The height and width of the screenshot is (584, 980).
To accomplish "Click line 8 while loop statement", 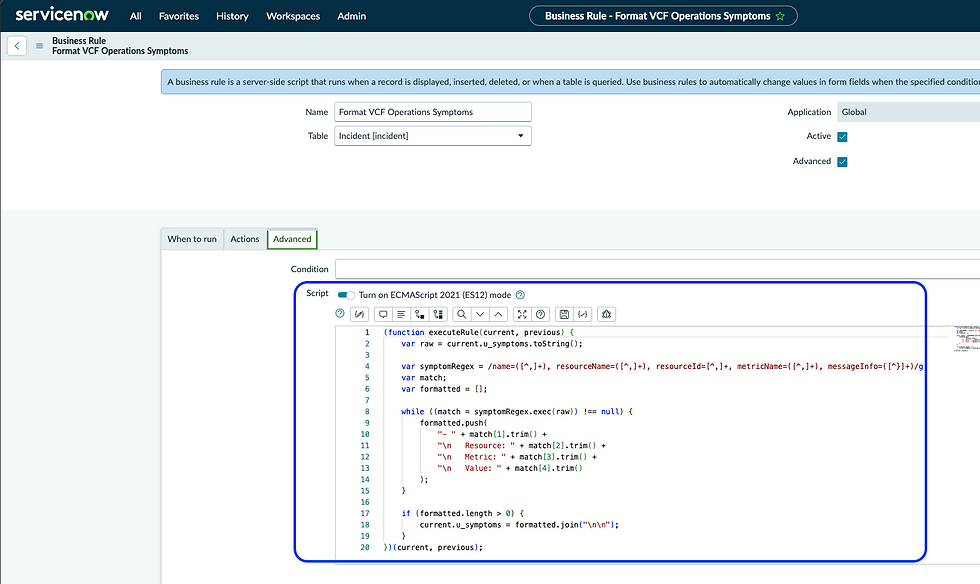I will point(517,411).
